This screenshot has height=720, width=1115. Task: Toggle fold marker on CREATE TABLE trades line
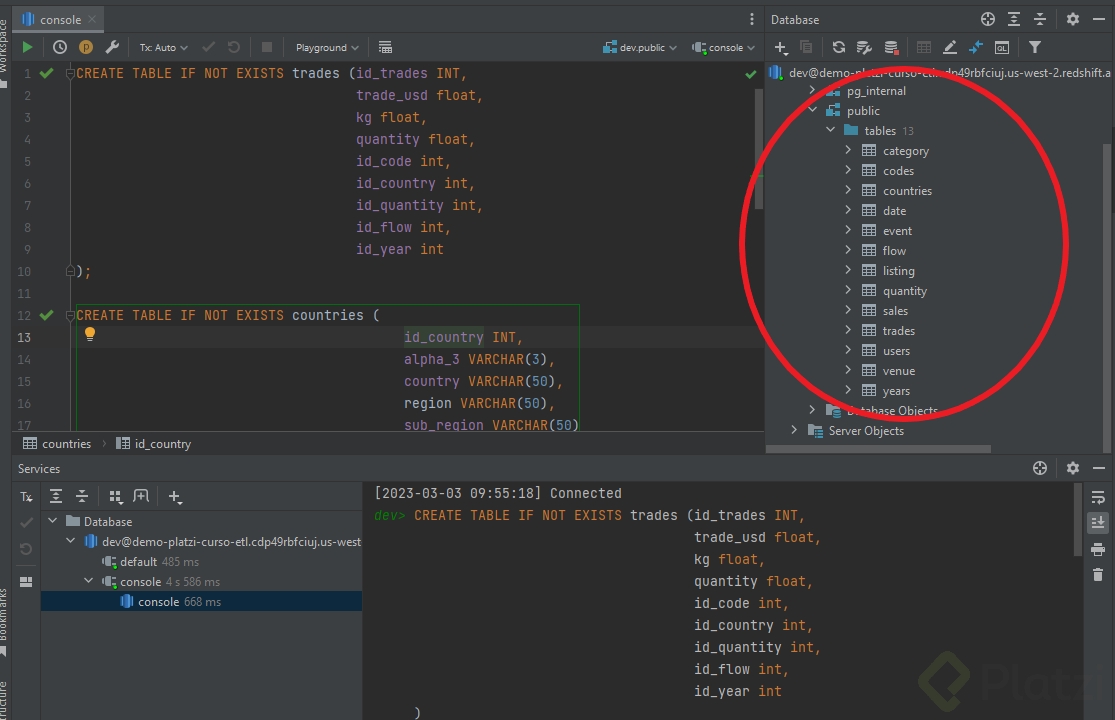70,74
